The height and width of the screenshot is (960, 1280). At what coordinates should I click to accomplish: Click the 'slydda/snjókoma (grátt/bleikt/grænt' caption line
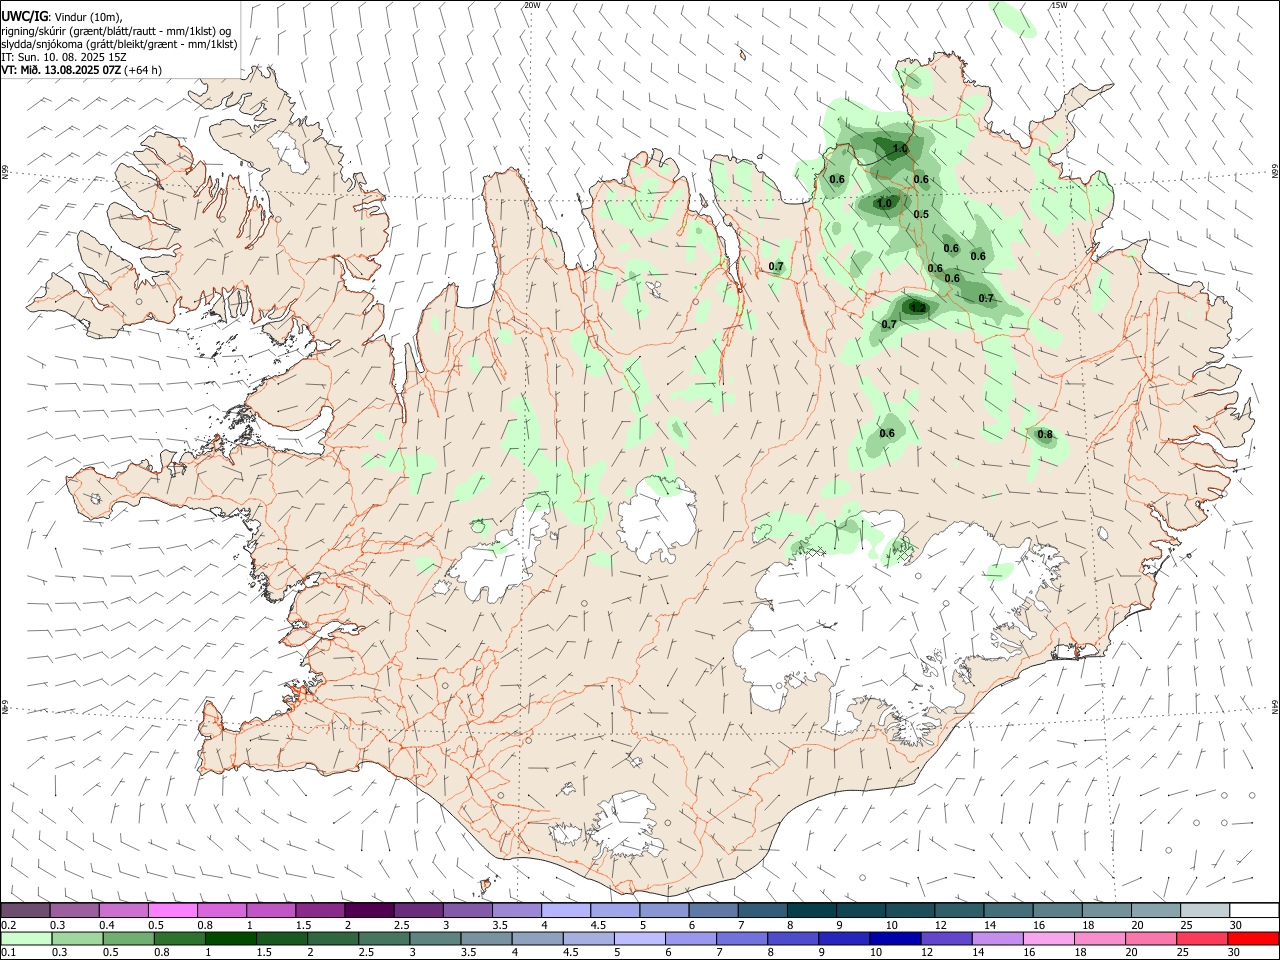point(119,44)
